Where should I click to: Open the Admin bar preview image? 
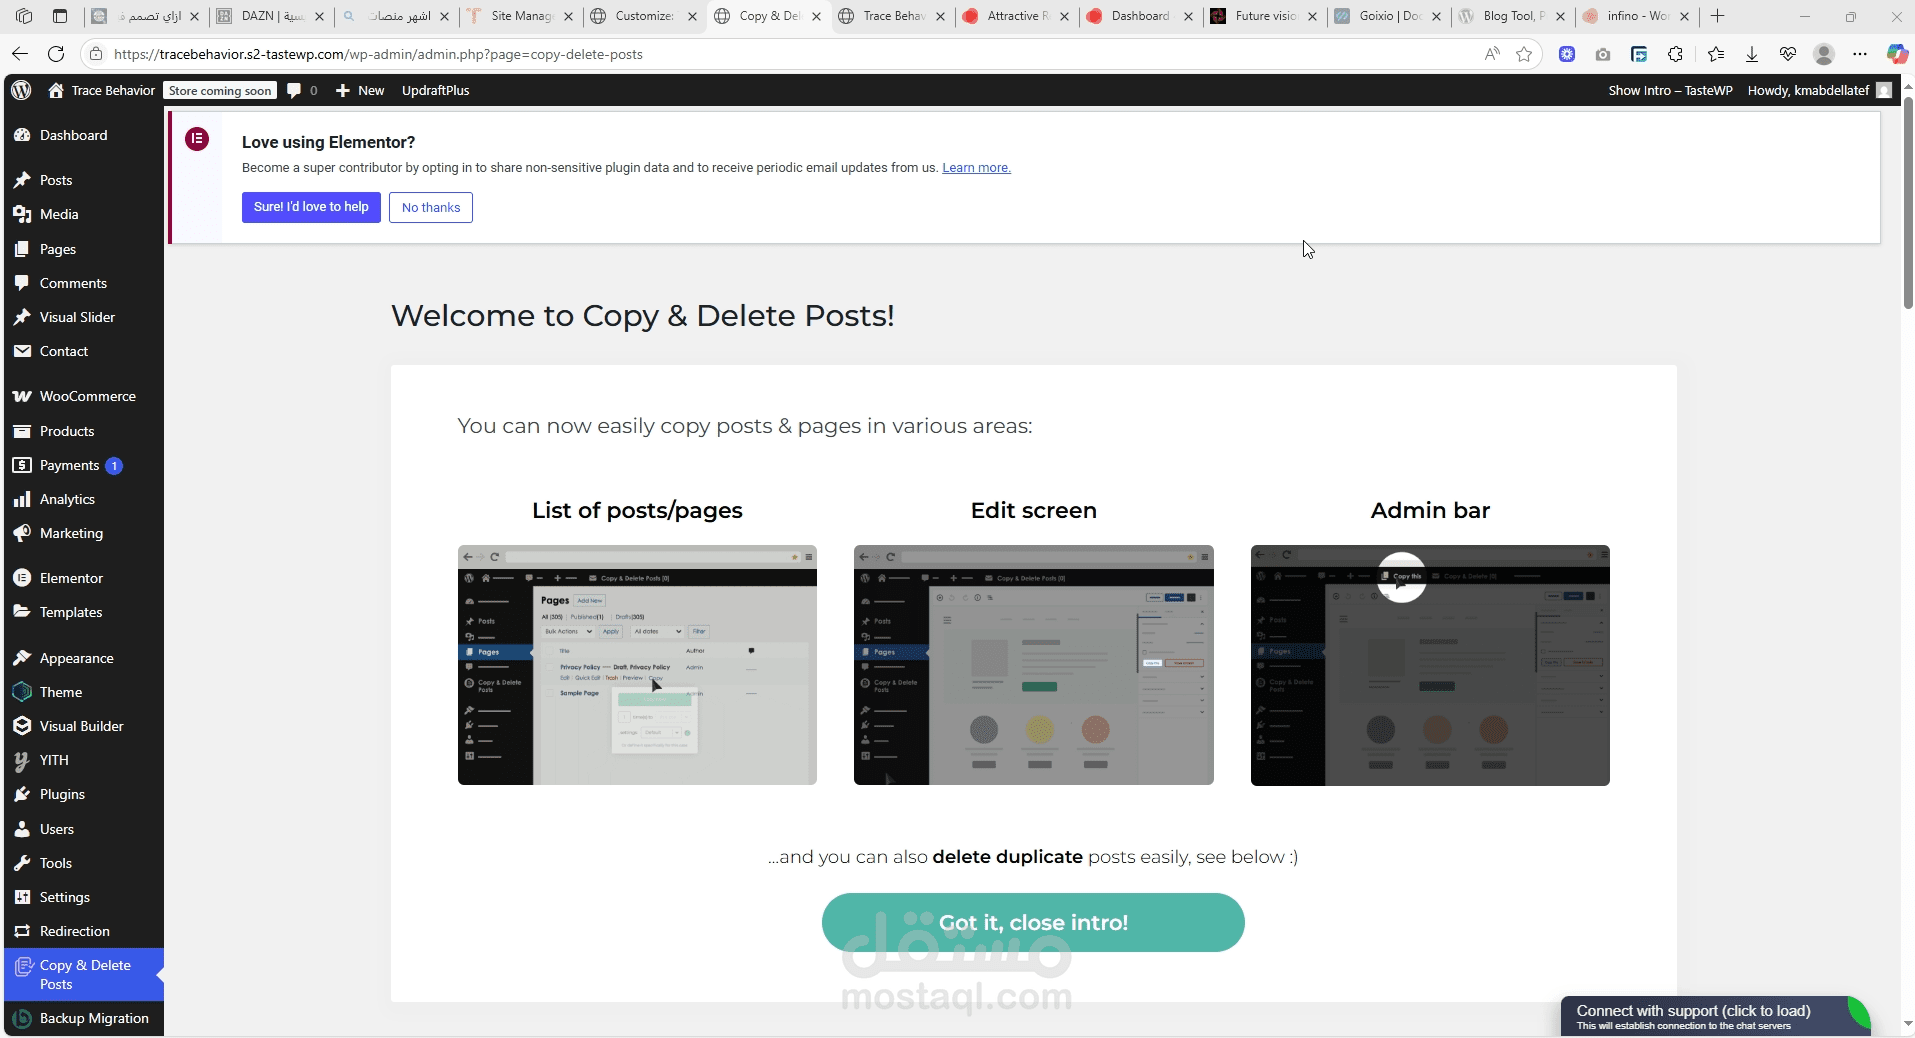1430,665
